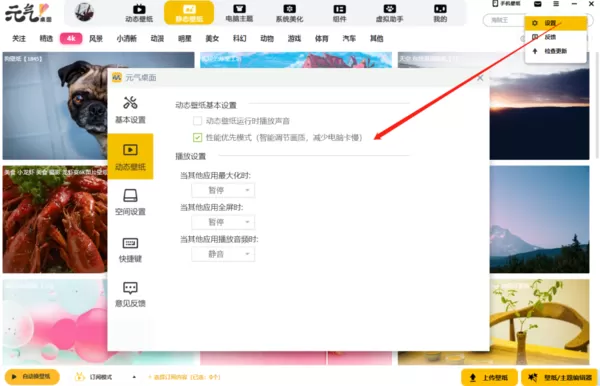Switch to the 小清新 category tab

127,38
